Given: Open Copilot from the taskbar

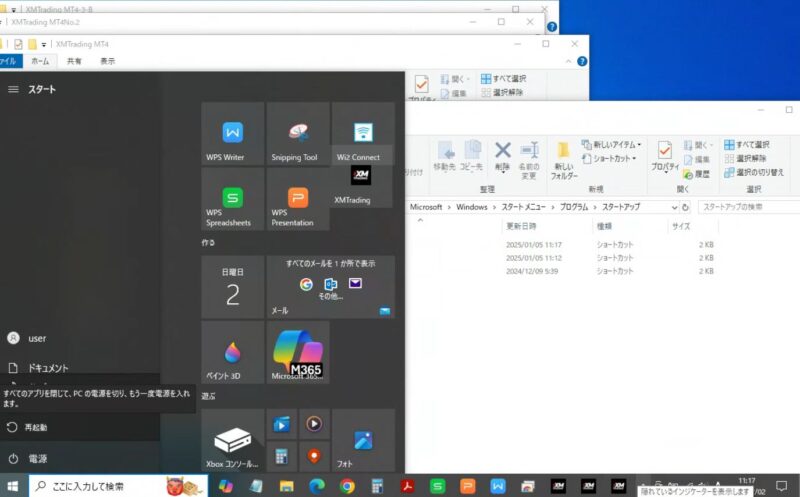Looking at the screenshot, I should [226, 486].
